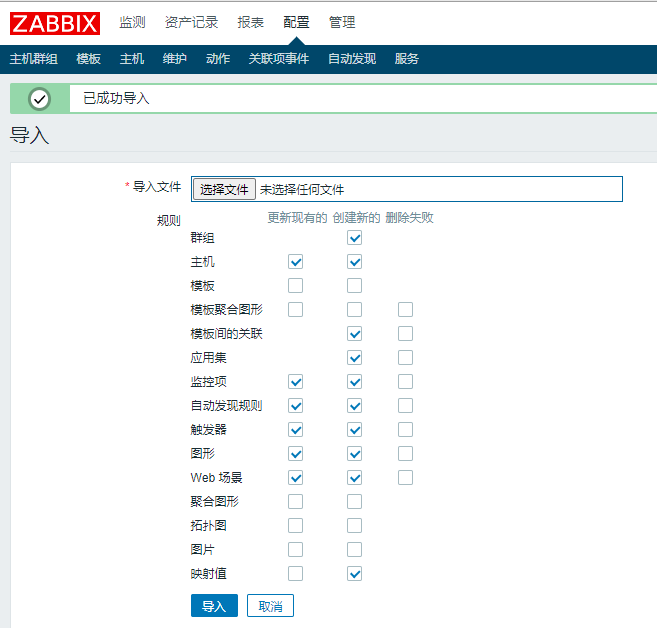Open the 监测 menu
This screenshot has height=628, width=657.
coord(132,22)
